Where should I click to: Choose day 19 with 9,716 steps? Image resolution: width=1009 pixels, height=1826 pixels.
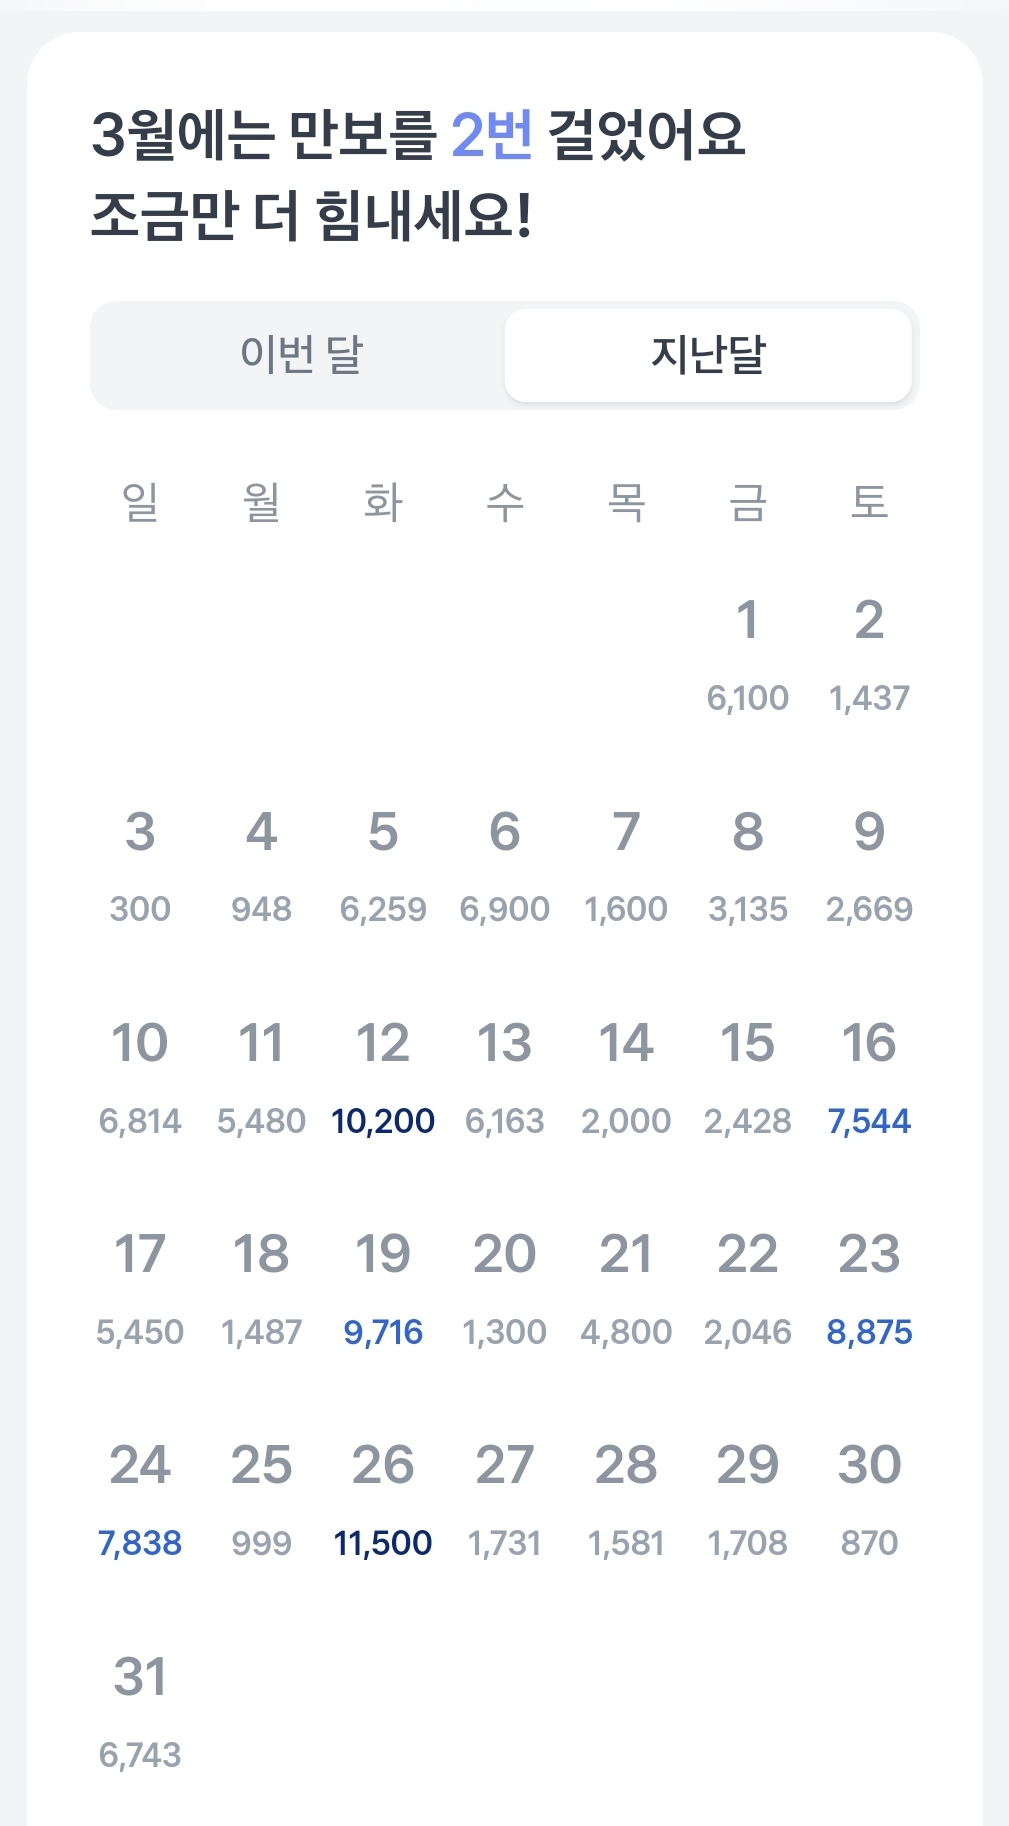click(x=383, y=1289)
